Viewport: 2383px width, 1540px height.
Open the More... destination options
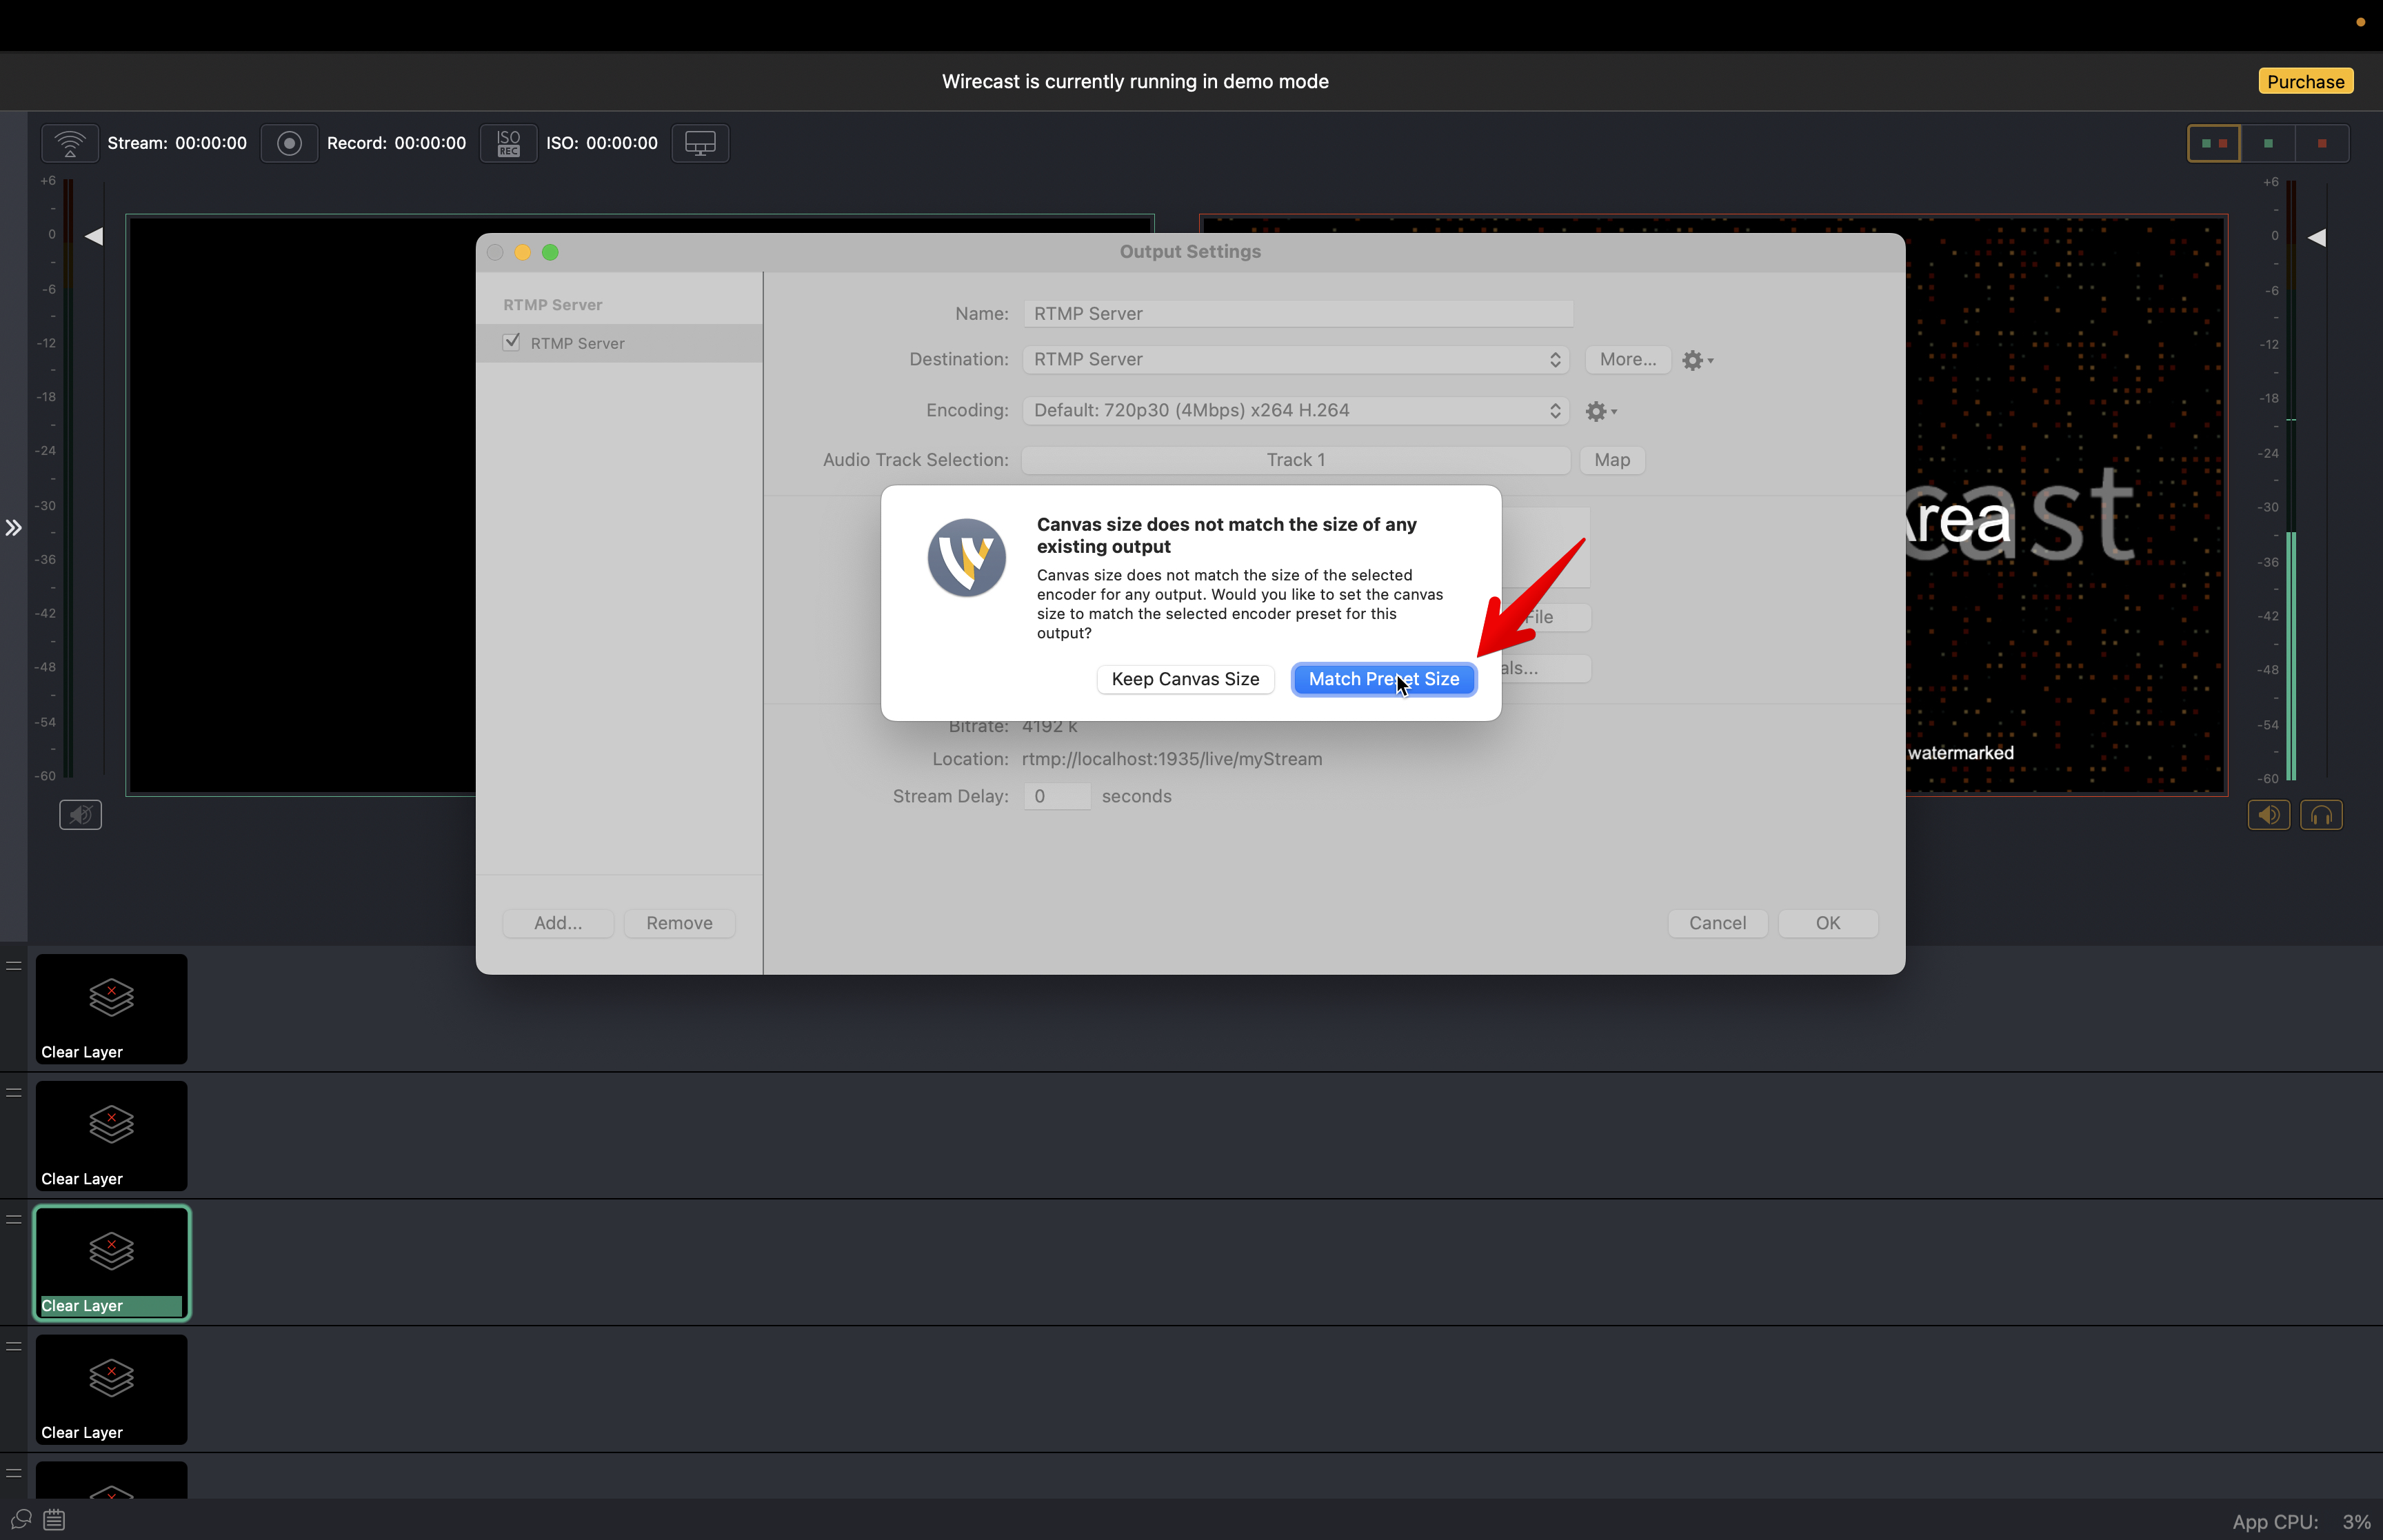click(x=1628, y=359)
